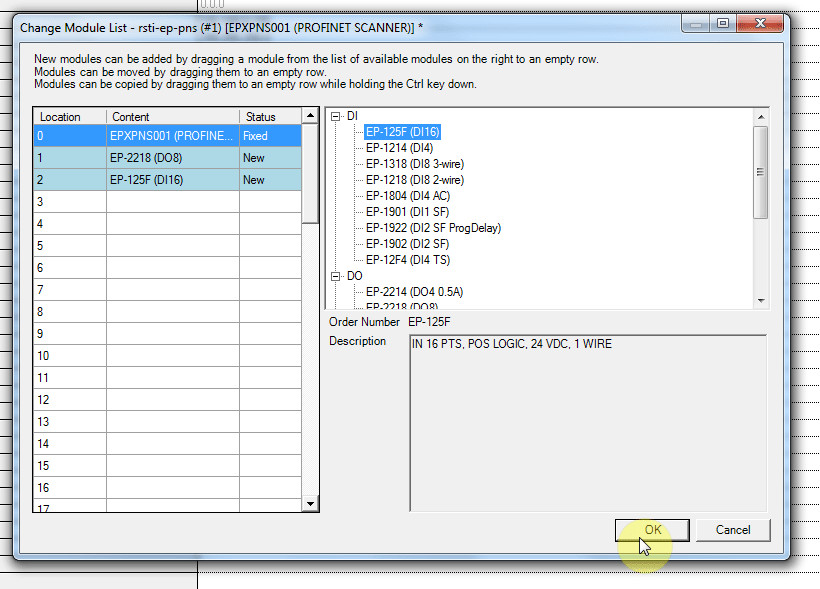Image resolution: width=820 pixels, height=589 pixels.
Task: Click the Order Number EP-125F value
Action: (429, 322)
